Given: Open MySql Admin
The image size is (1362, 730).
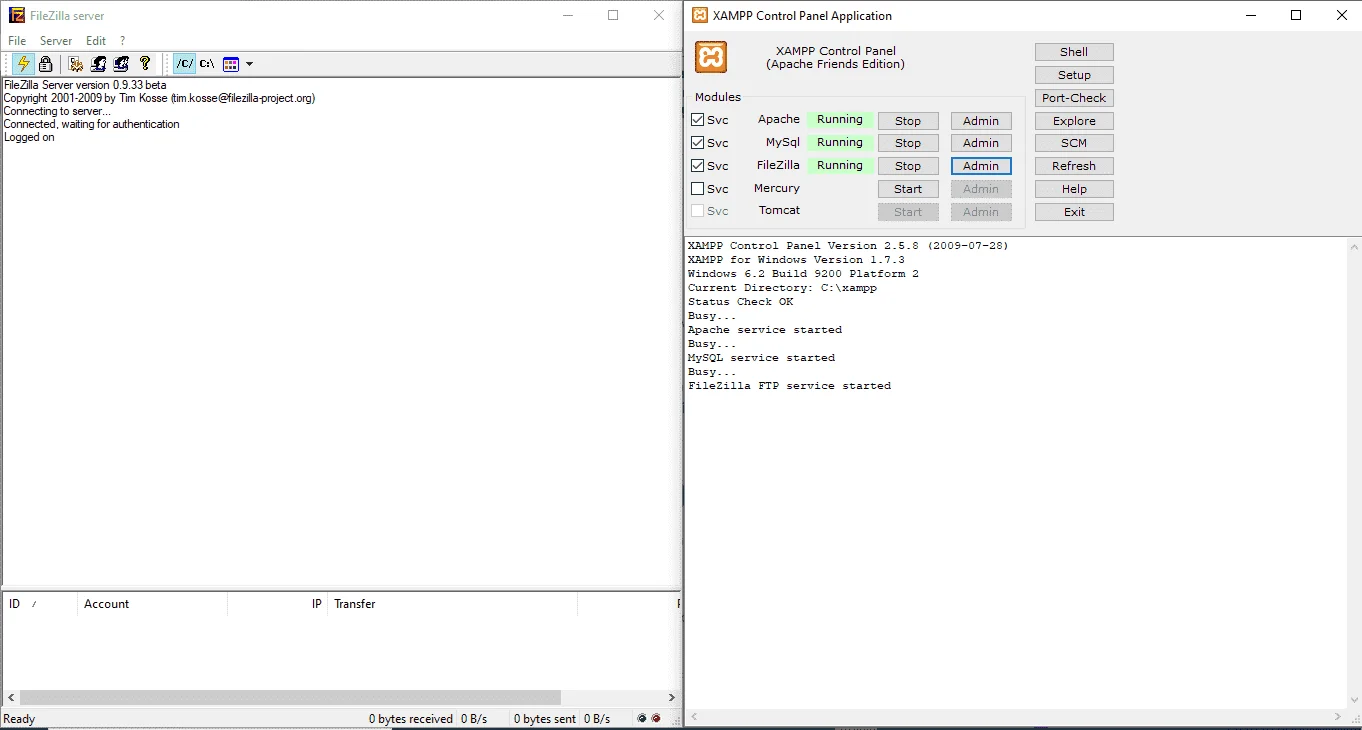Looking at the screenshot, I should pyautogui.click(x=981, y=143).
